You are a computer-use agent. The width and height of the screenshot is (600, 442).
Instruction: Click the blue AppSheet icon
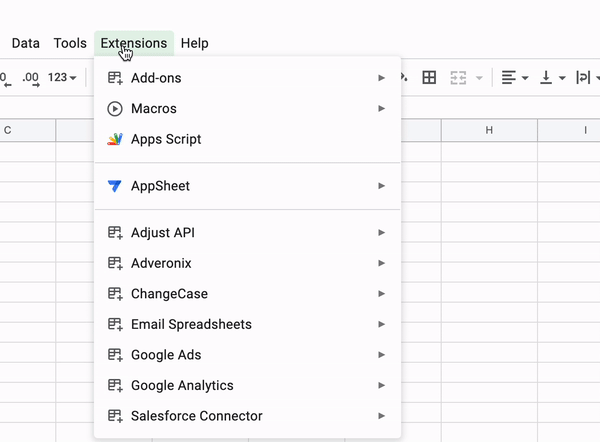[x=114, y=186]
